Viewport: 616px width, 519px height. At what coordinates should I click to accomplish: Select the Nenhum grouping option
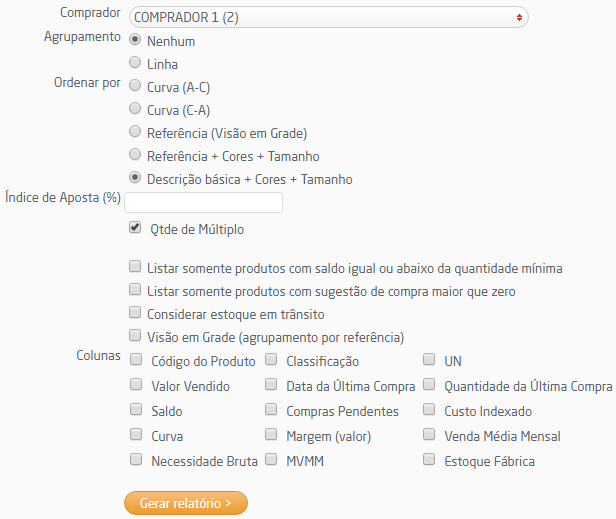pos(135,41)
